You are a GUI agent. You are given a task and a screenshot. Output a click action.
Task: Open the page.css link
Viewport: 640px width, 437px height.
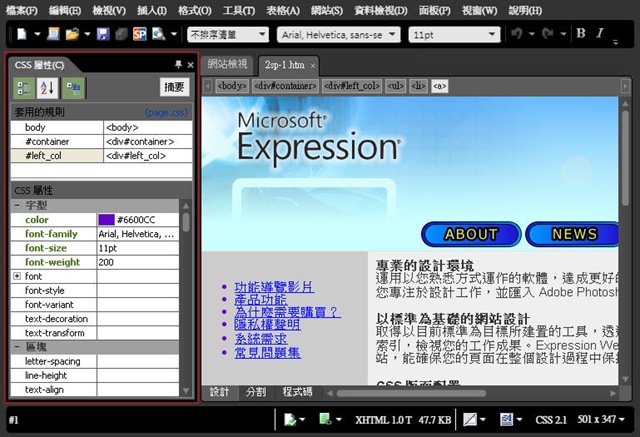click(166, 113)
